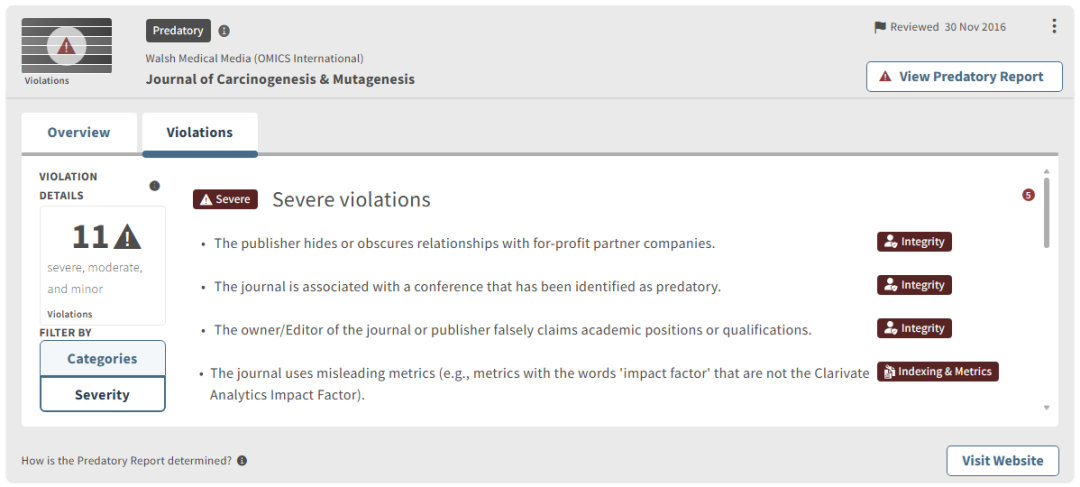Open the View Predatory Report button
This screenshot has height=487, width=1080.
964,76
